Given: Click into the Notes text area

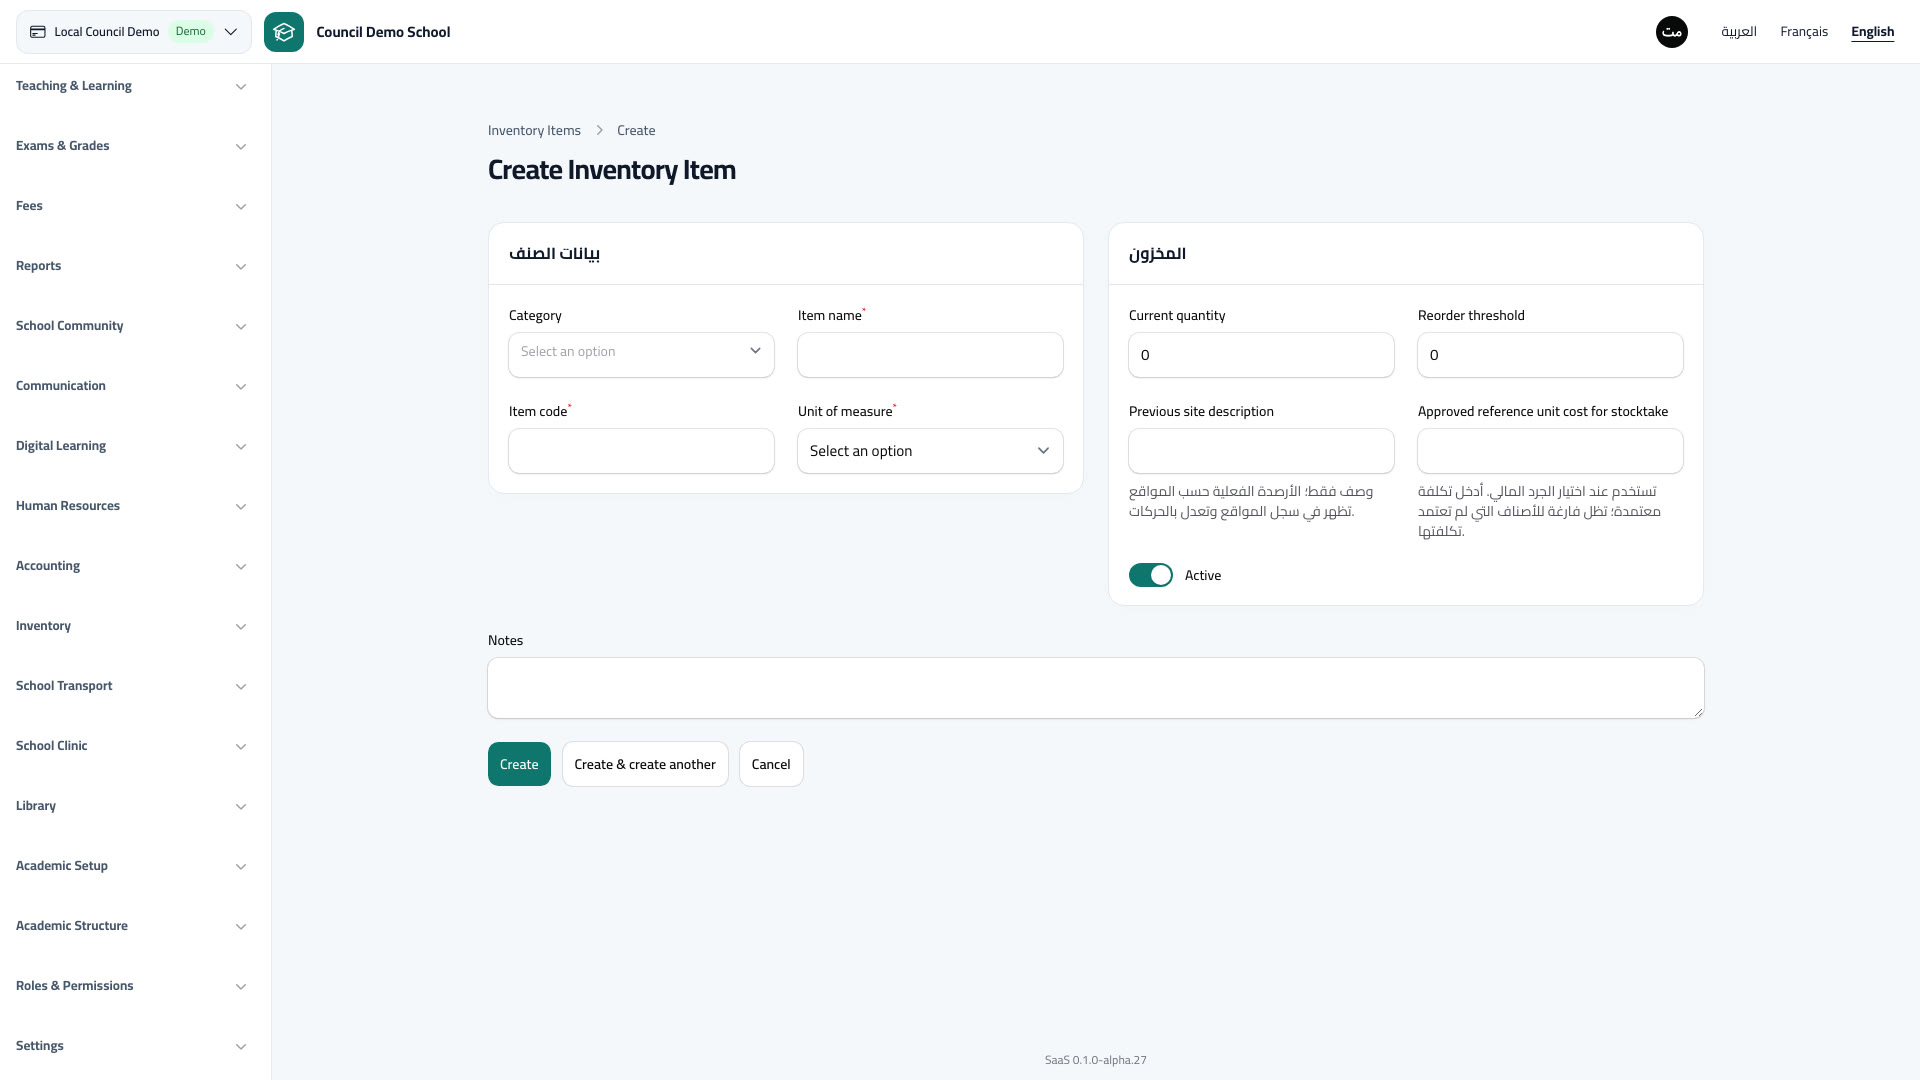Looking at the screenshot, I should click(x=1096, y=688).
